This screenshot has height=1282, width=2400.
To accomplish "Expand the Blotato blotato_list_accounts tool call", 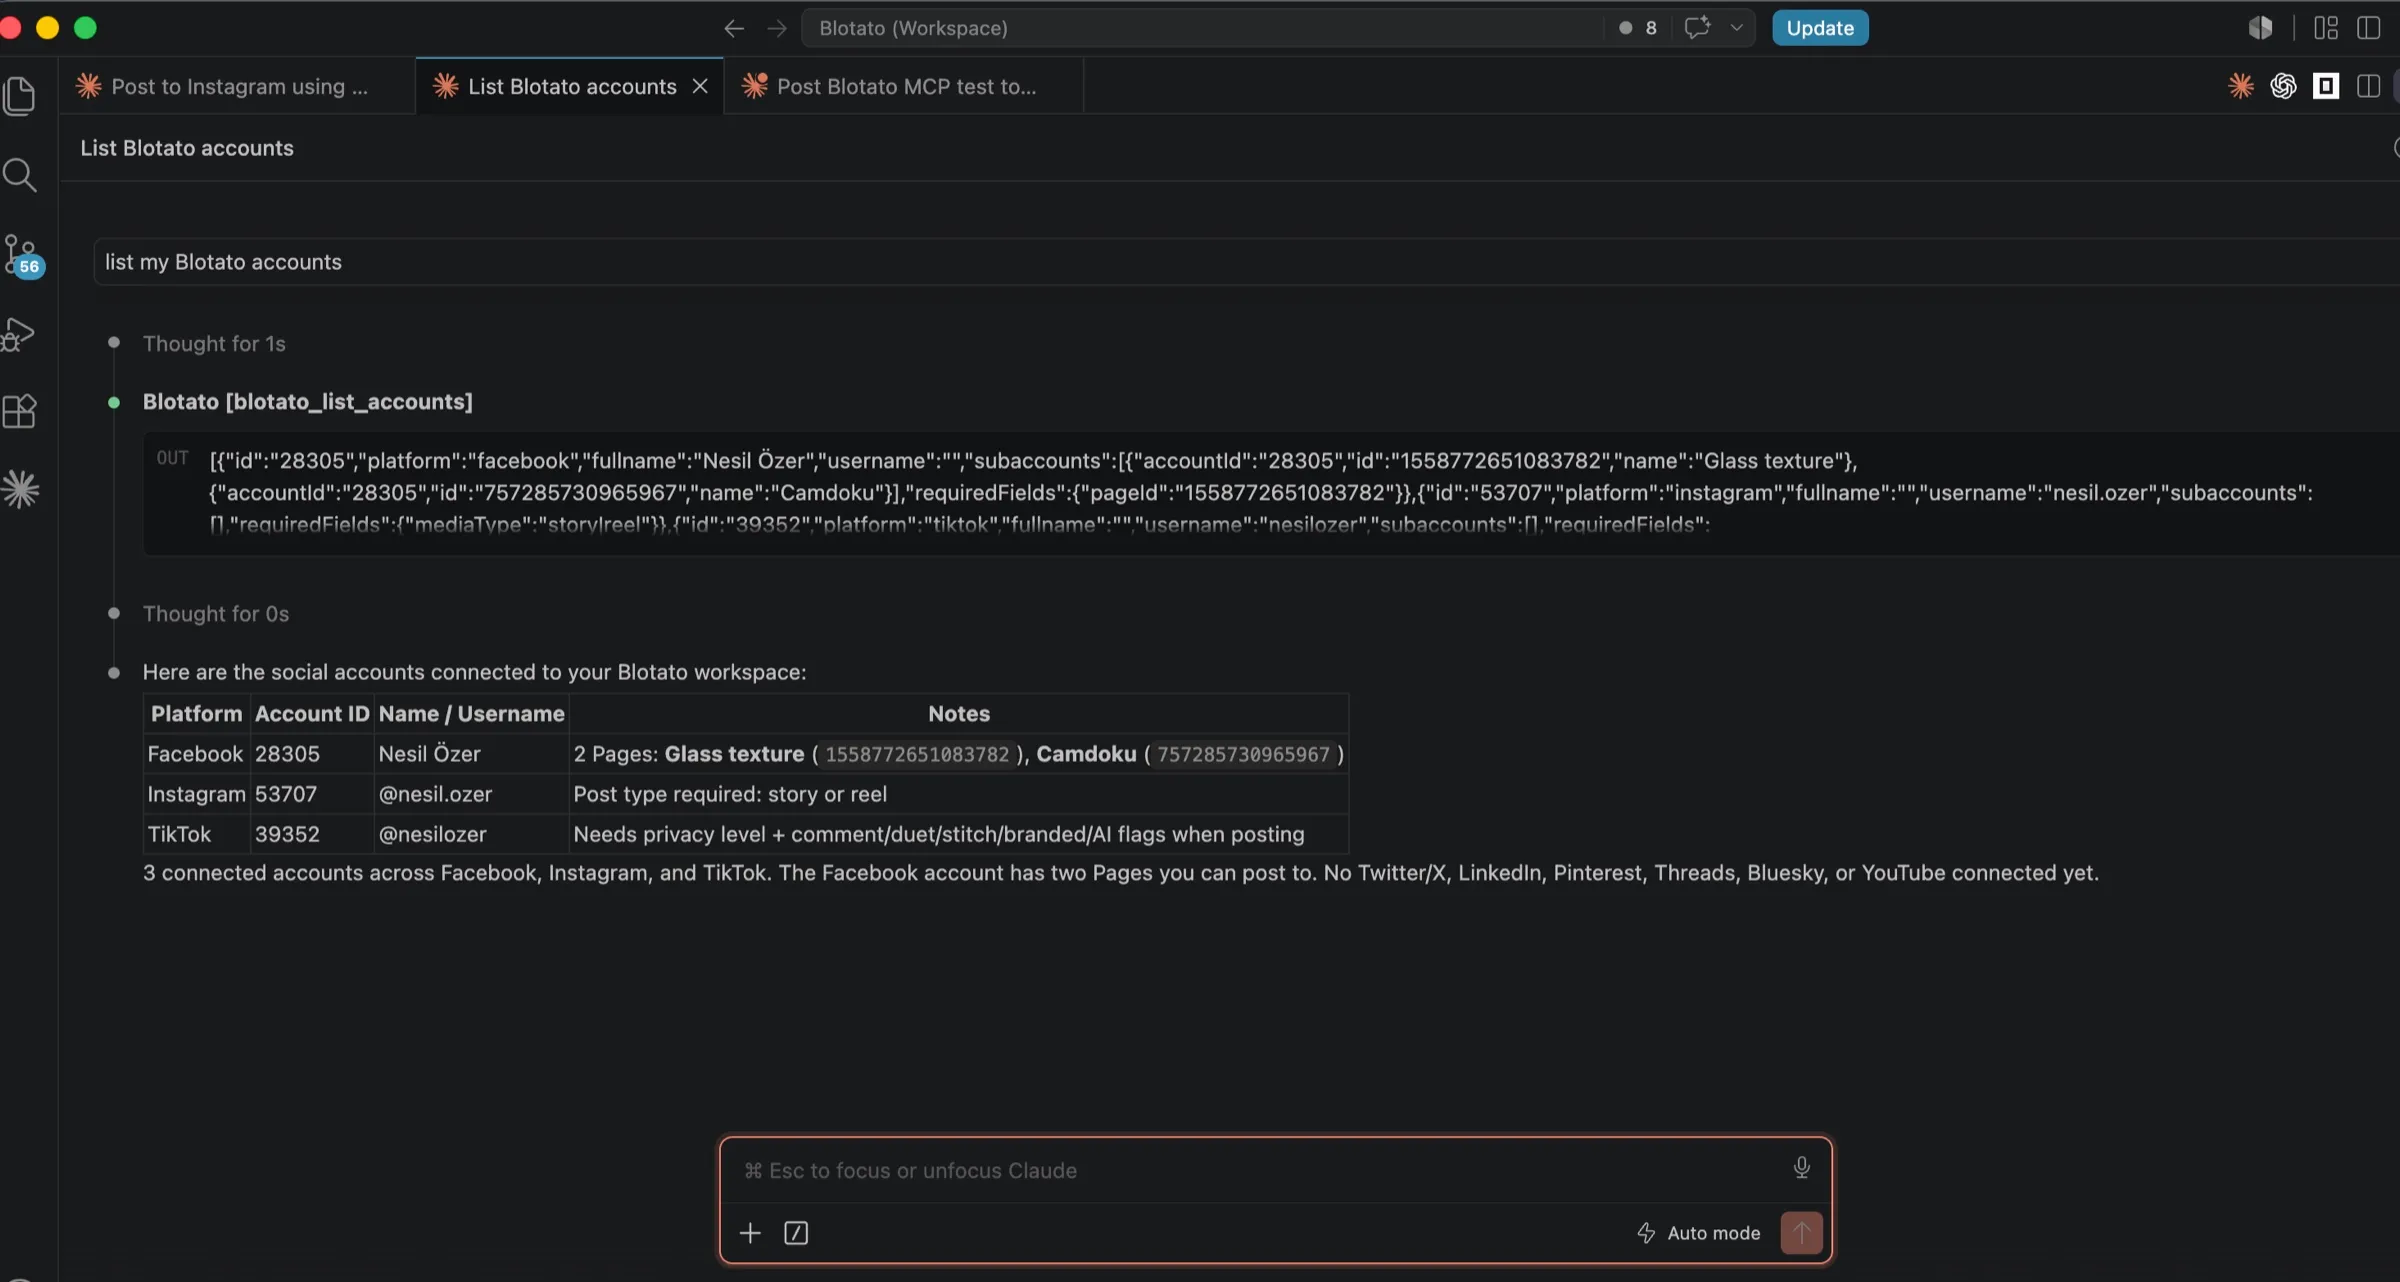I will click(x=307, y=401).
